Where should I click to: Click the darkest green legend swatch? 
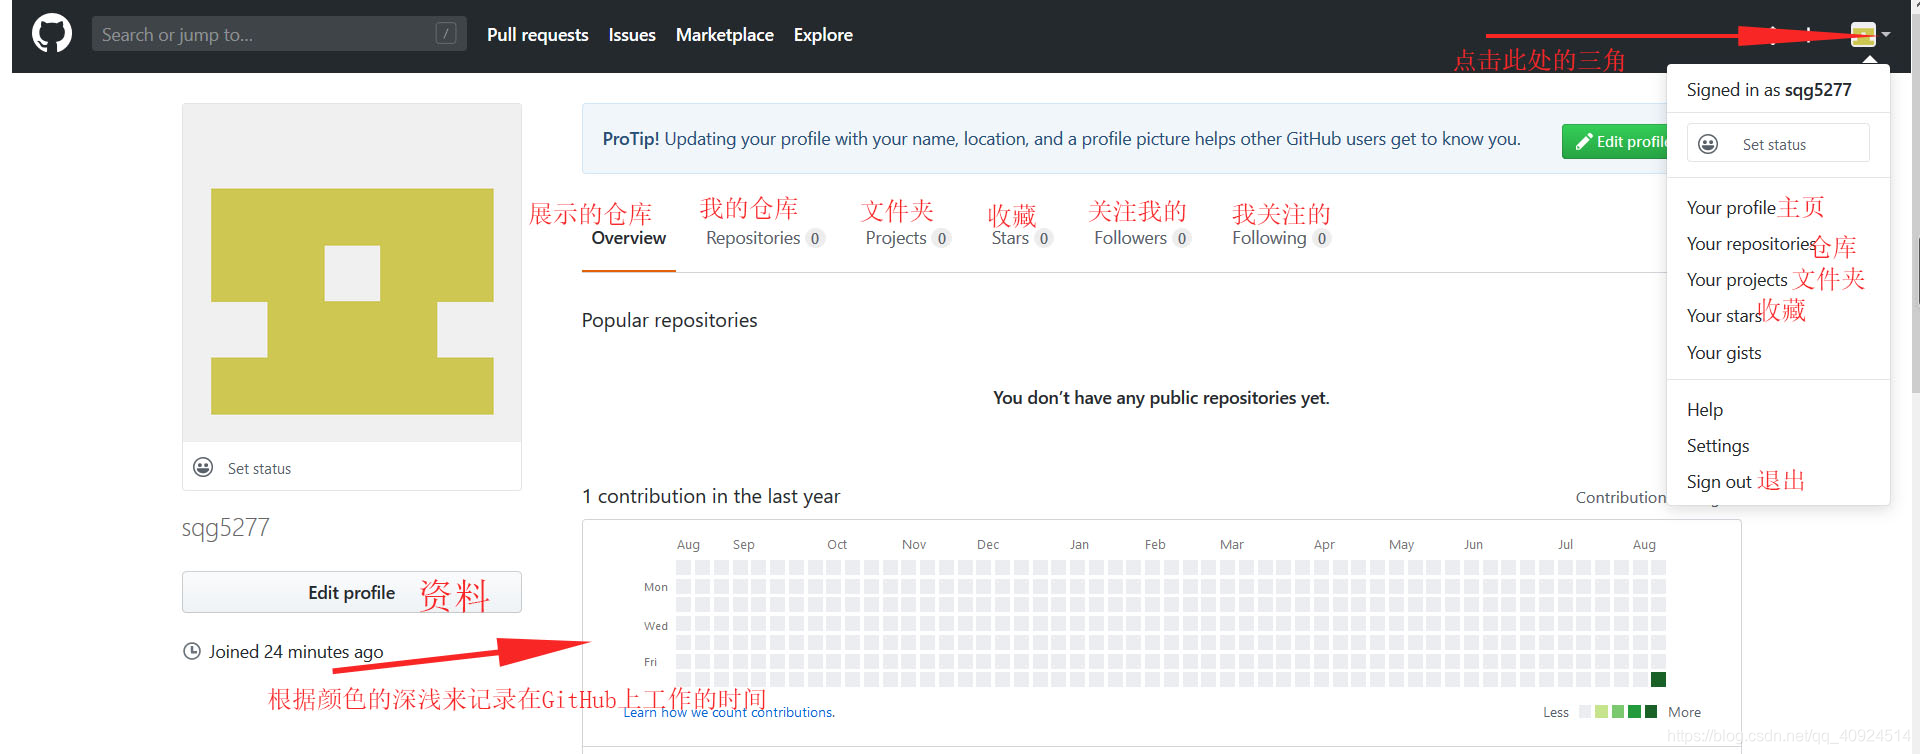[x=1651, y=712]
